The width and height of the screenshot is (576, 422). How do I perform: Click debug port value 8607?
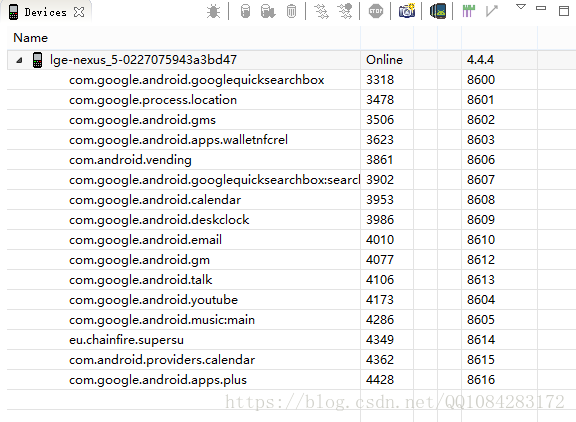pos(481,180)
